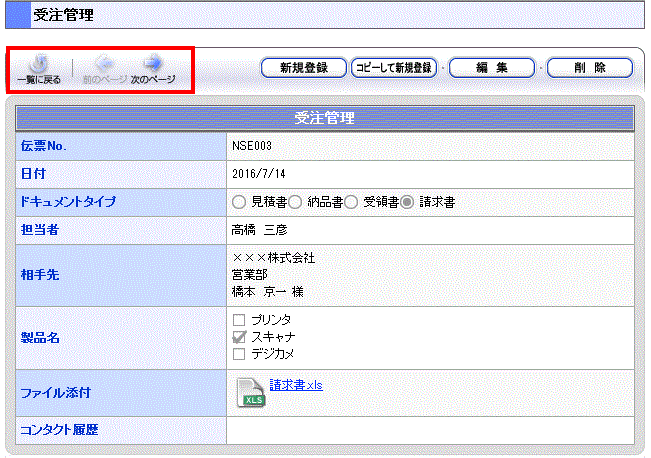Check the プリンタ checkbox

coord(238,319)
